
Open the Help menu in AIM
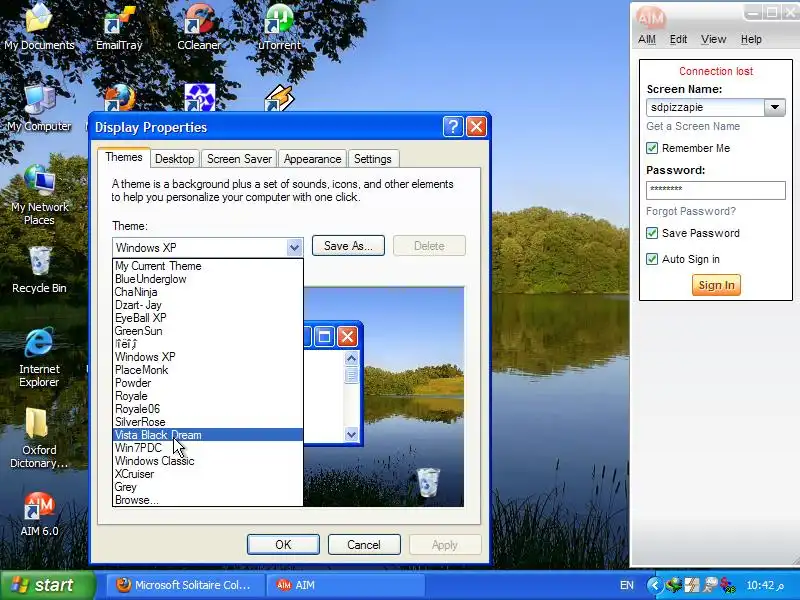click(x=751, y=39)
